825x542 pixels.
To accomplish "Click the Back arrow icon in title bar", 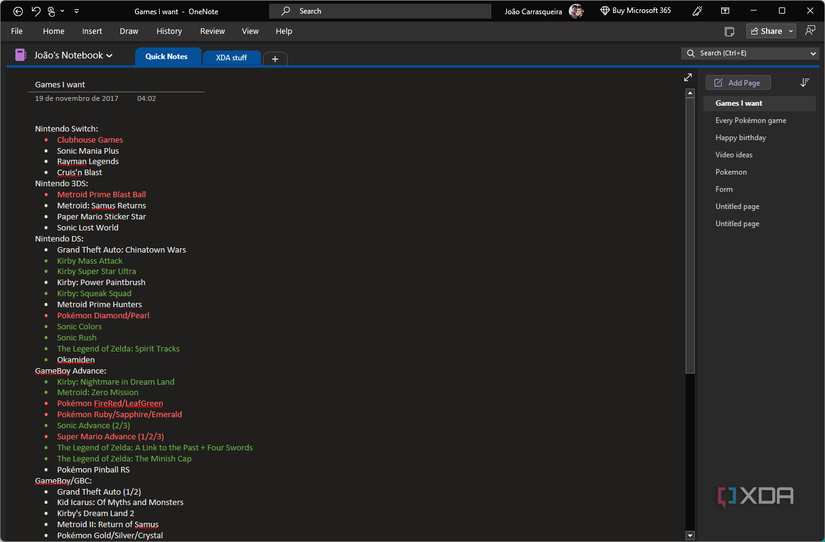I will (x=18, y=11).
